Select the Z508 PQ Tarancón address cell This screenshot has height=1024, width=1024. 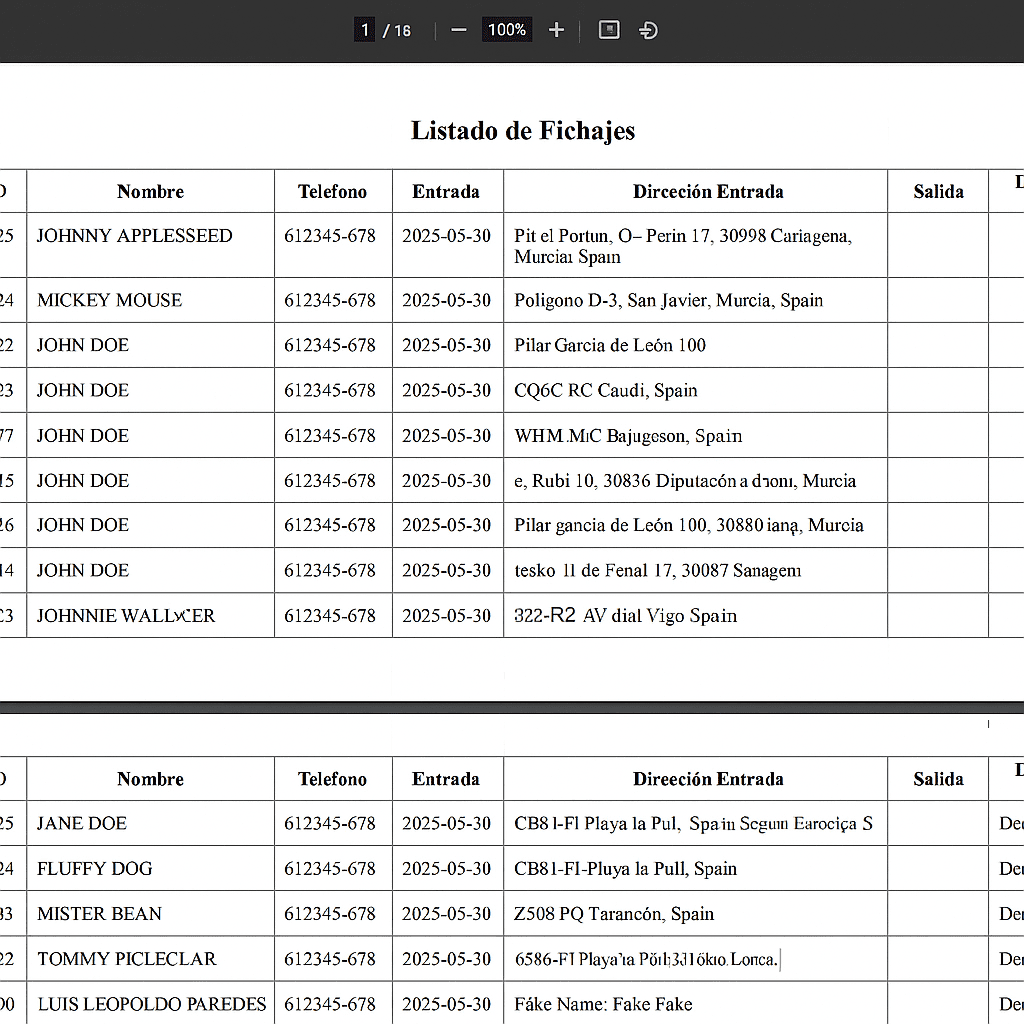614,914
